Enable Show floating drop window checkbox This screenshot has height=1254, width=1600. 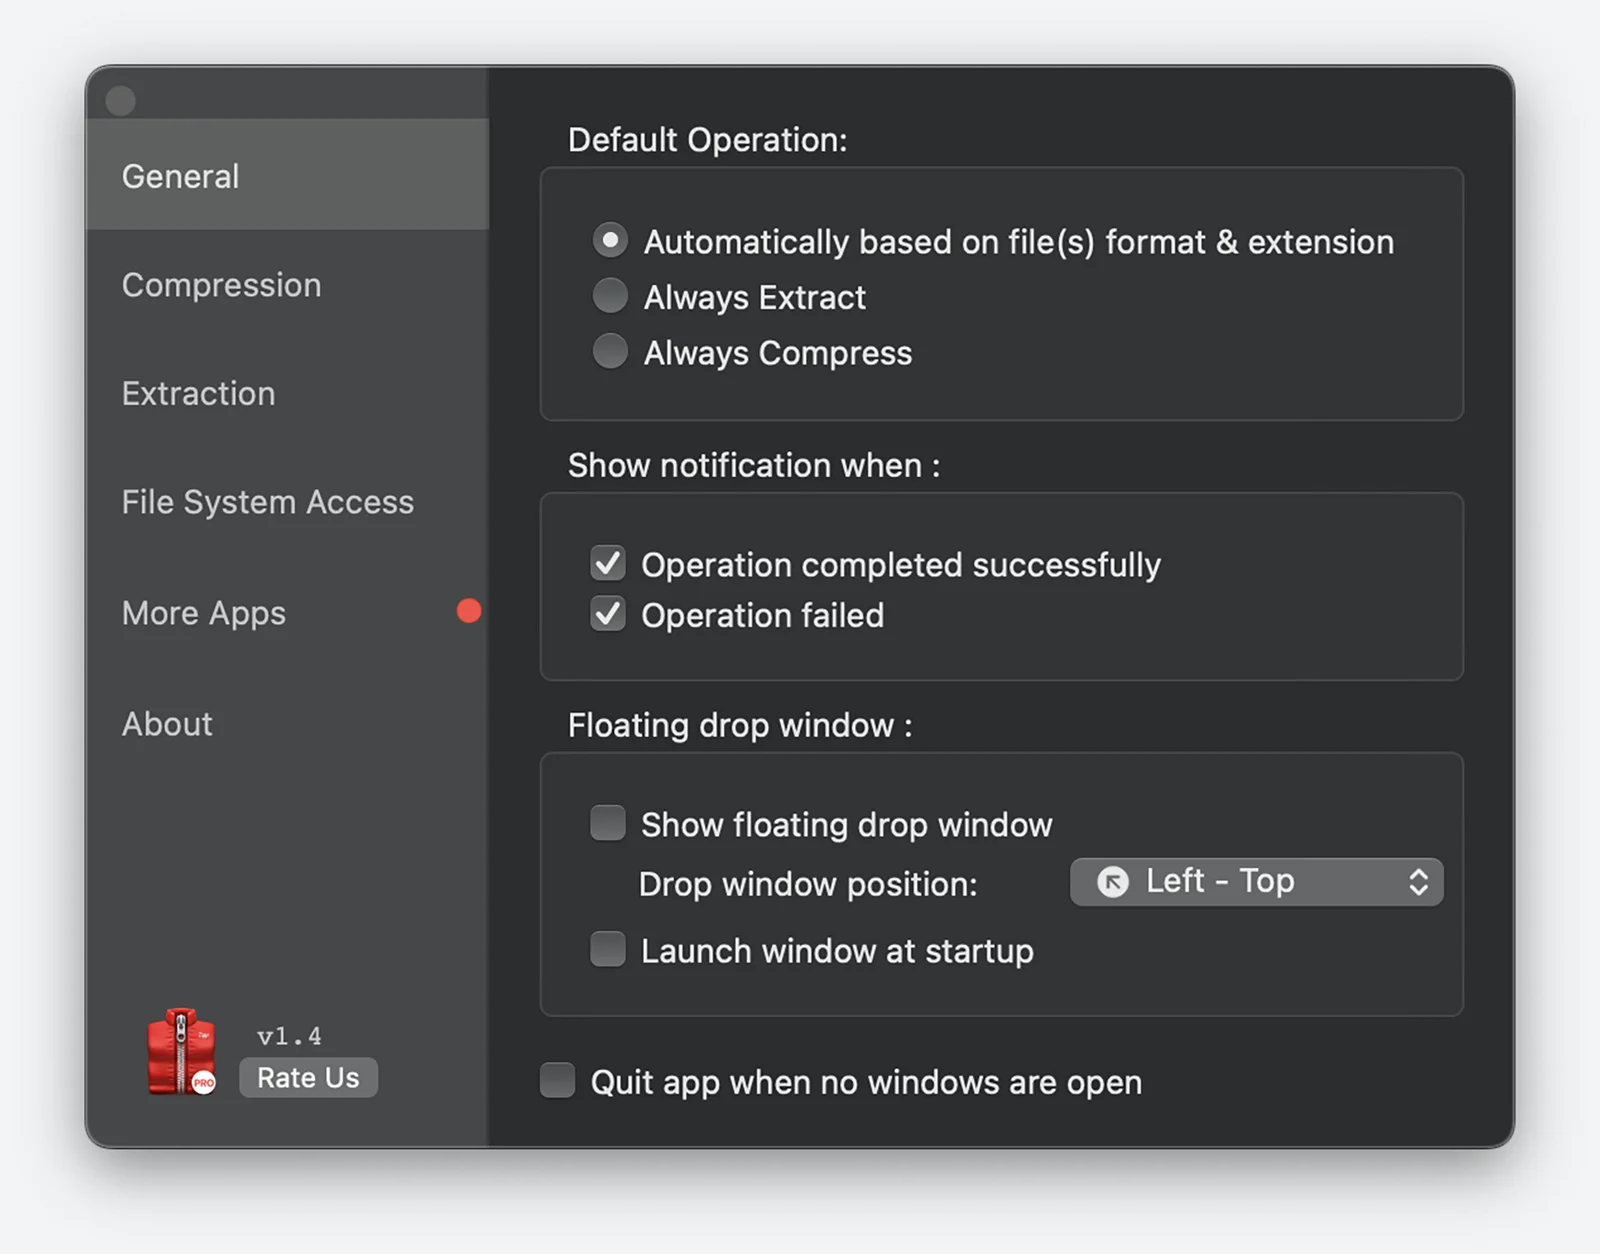(x=608, y=823)
